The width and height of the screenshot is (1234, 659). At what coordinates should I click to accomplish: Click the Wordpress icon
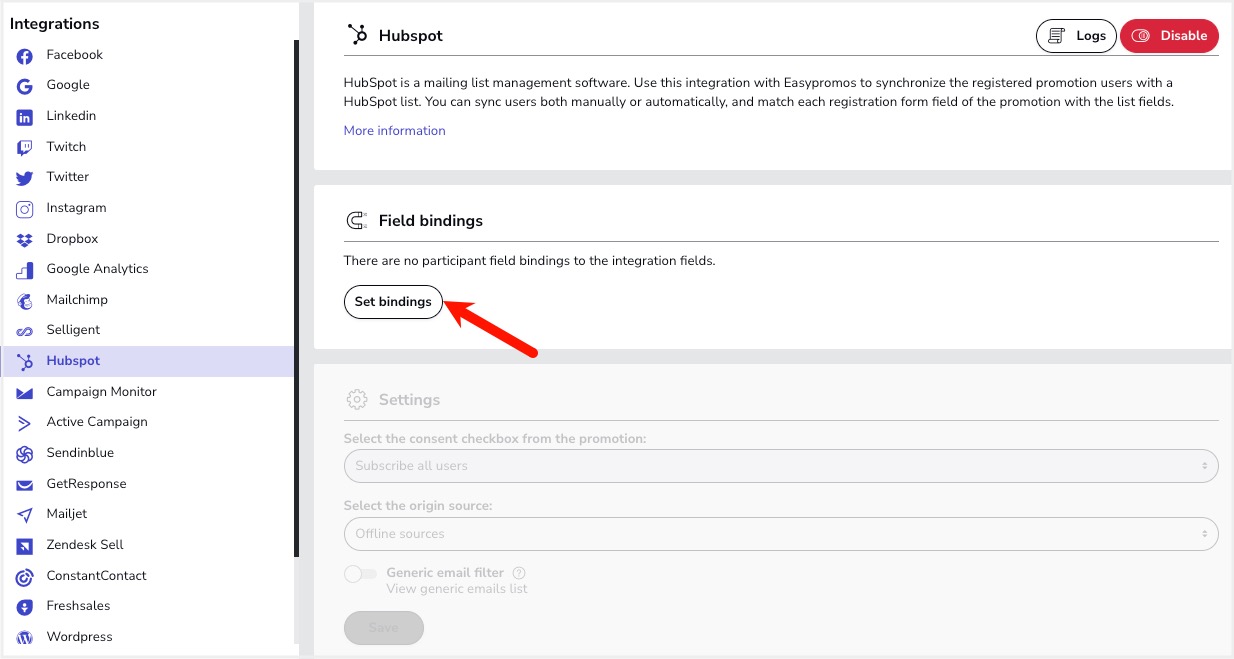[x=25, y=638]
